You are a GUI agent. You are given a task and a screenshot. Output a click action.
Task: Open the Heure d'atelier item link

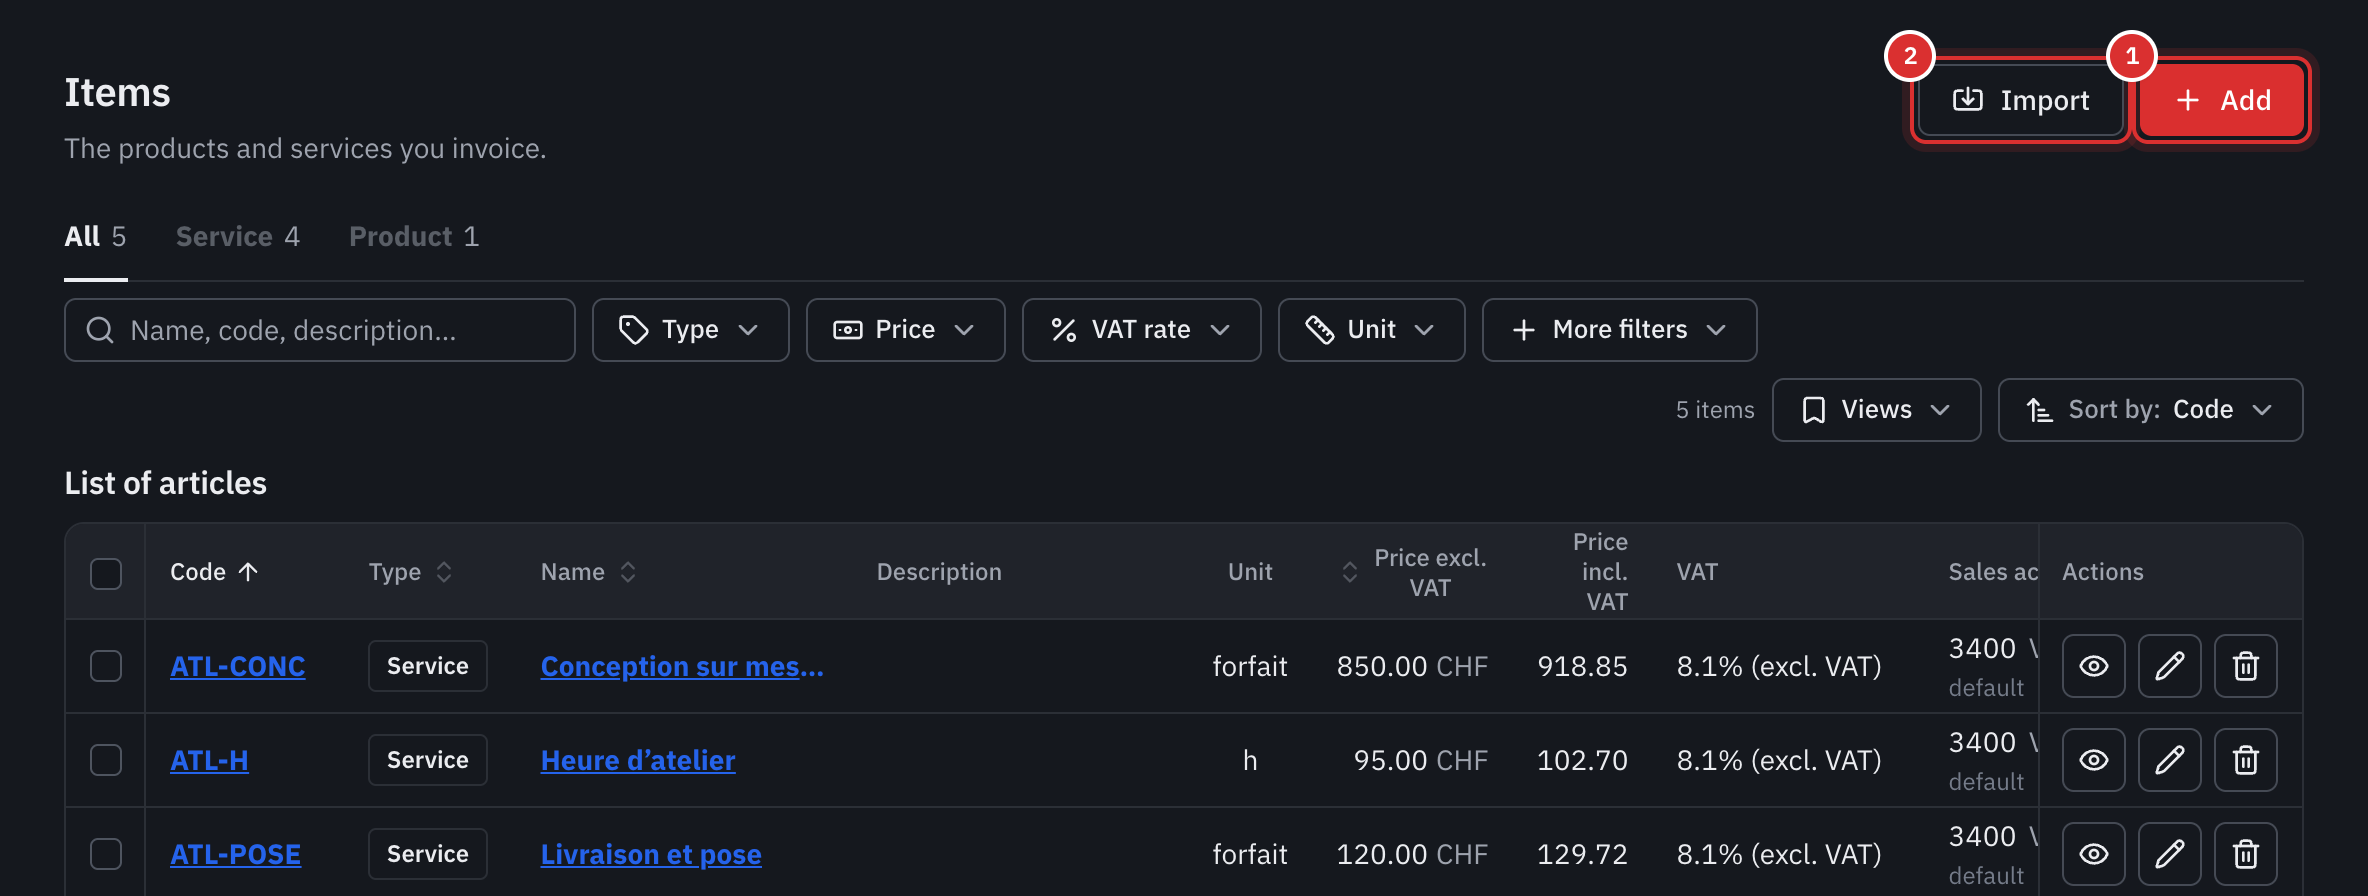pyautogui.click(x=638, y=760)
